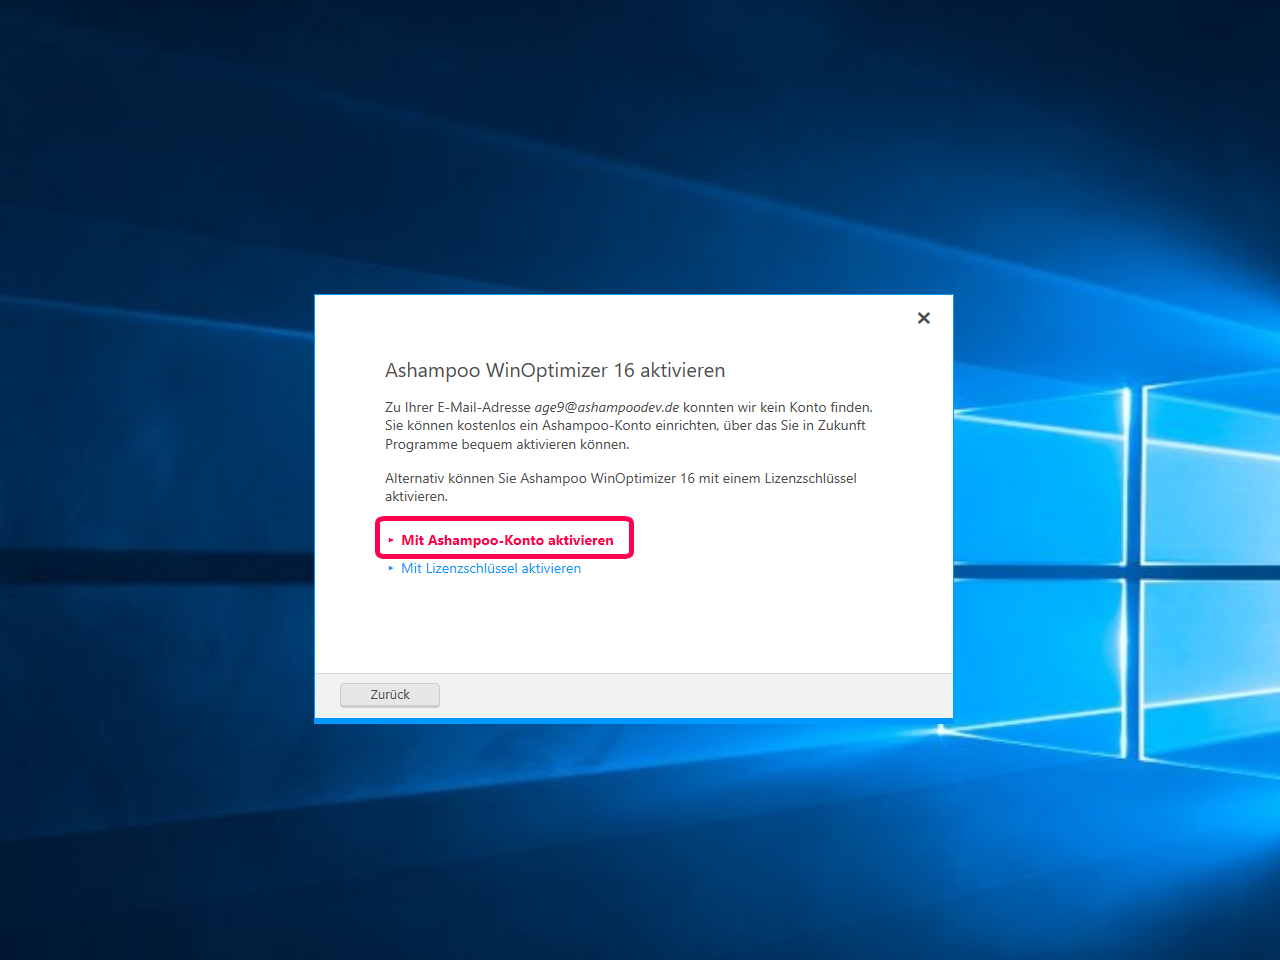Click the heading Ashampoo WinOptimizer 16 aktivieren

[x=555, y=370]
